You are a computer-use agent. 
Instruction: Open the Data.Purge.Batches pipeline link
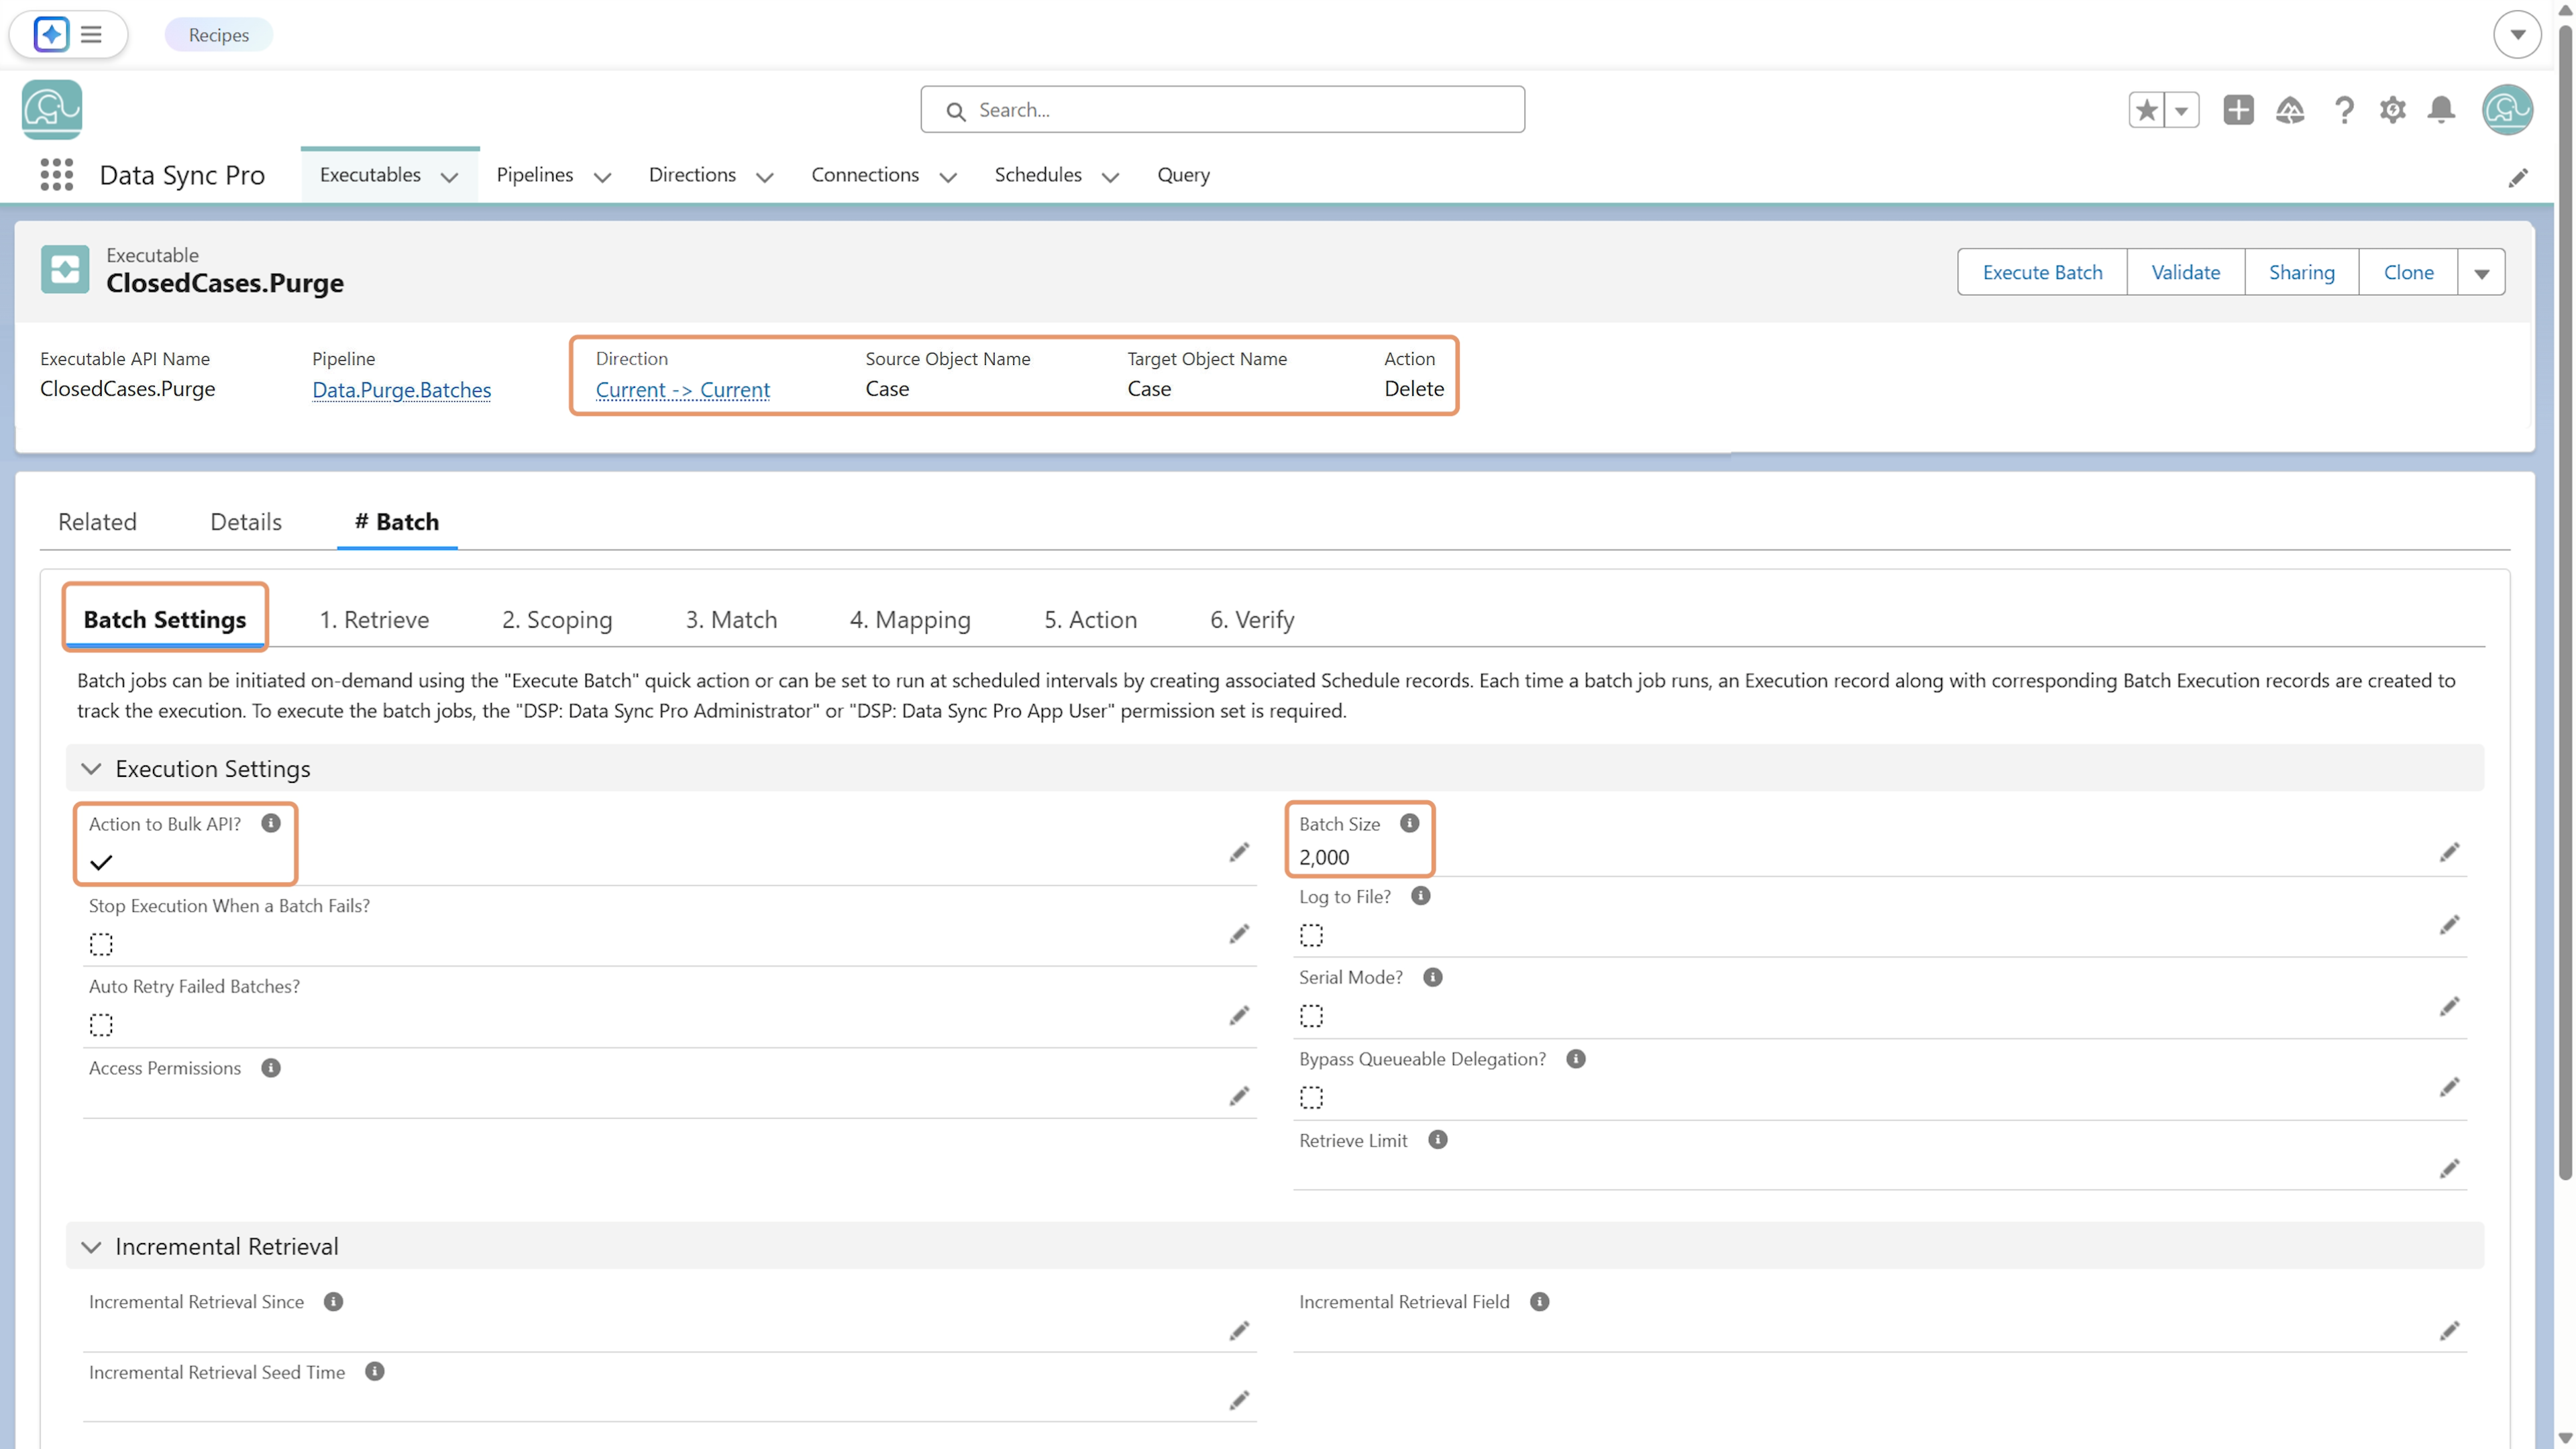pos(401,389)
